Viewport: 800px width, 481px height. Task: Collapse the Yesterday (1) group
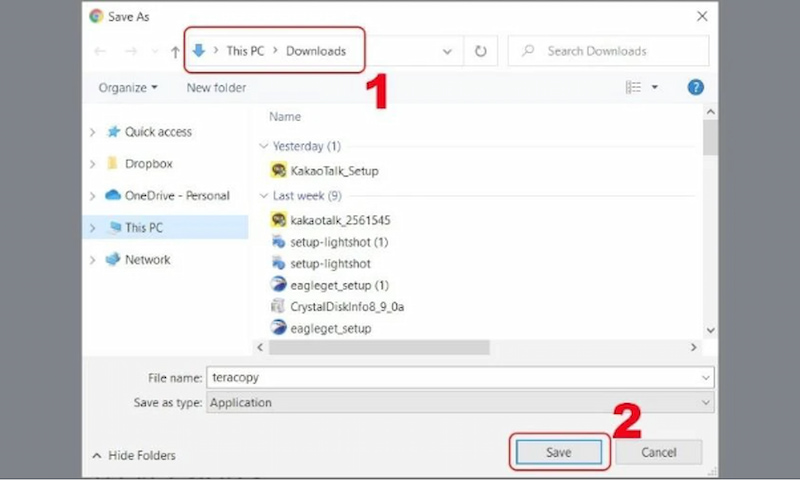264,146
